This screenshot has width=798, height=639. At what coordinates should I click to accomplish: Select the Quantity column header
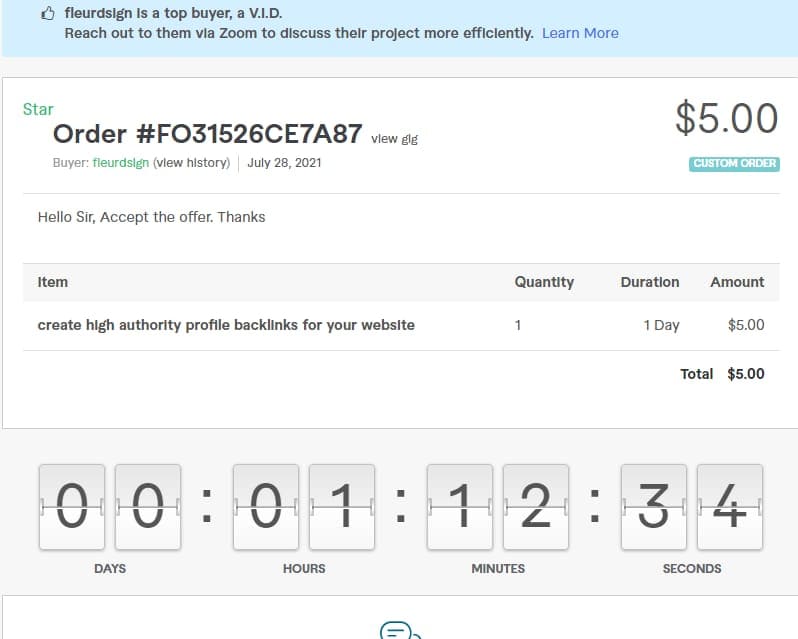click(544, 282)
